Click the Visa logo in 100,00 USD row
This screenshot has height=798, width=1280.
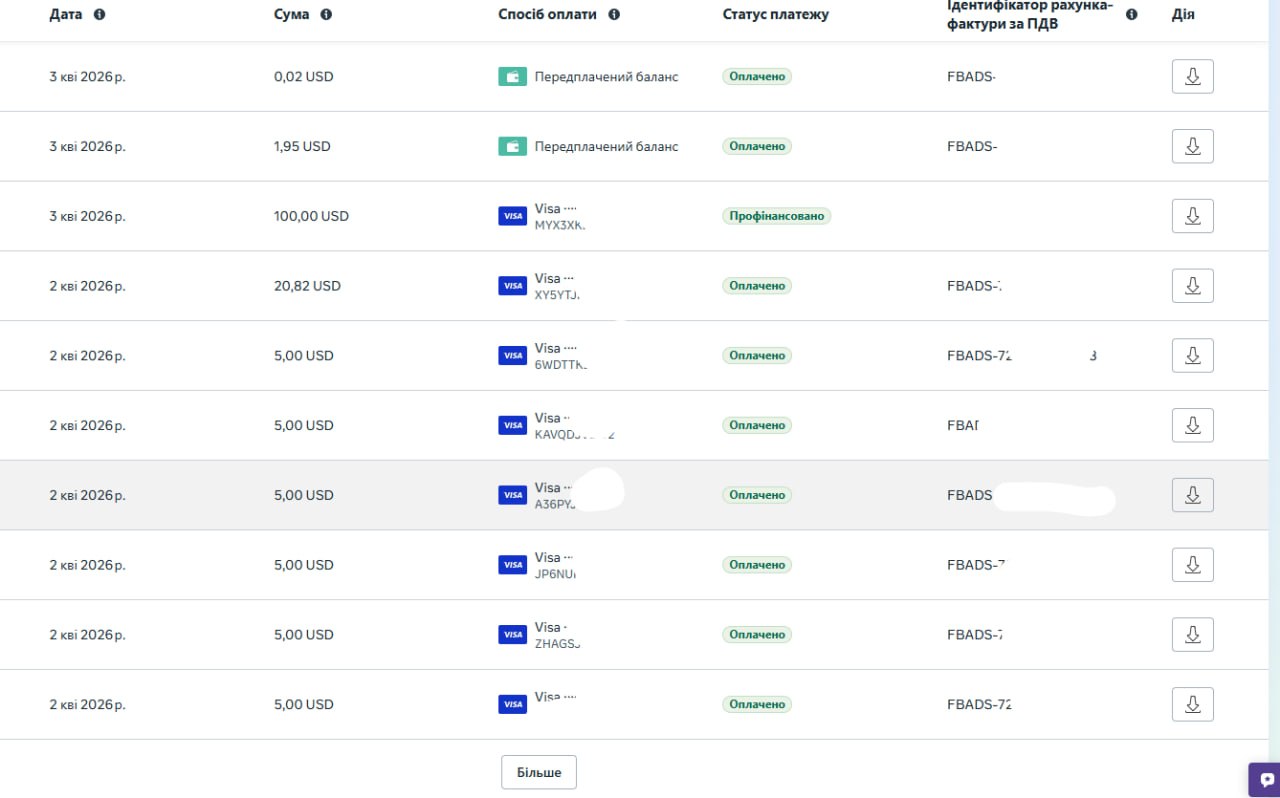[x=512, y=216]
